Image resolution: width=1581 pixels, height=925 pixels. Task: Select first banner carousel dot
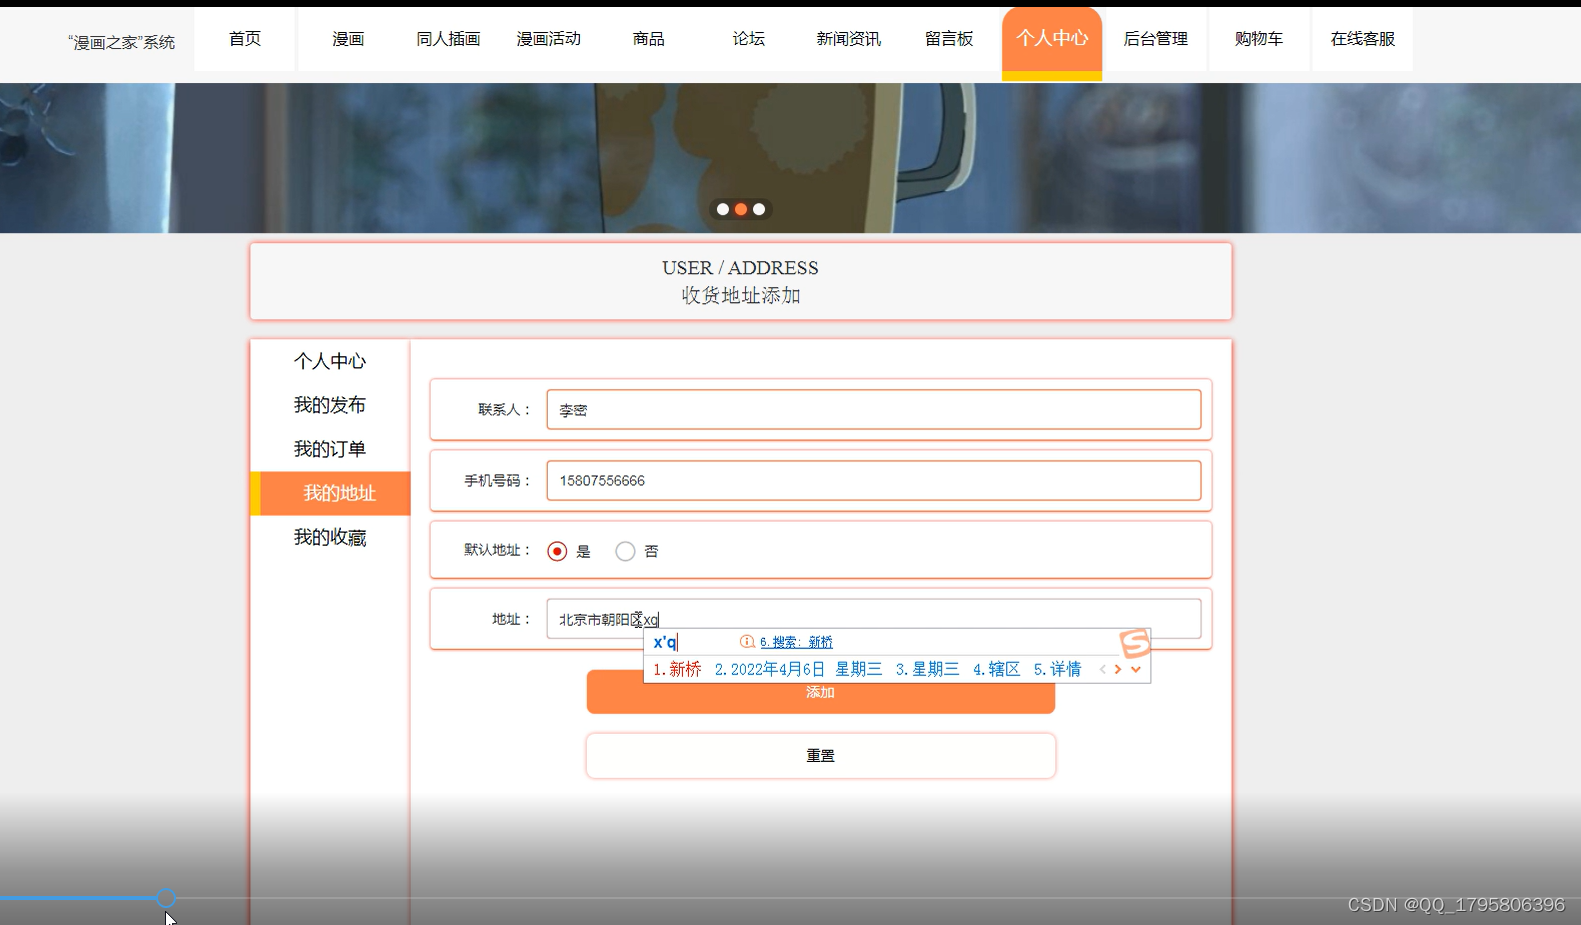(x=723, y=209)
